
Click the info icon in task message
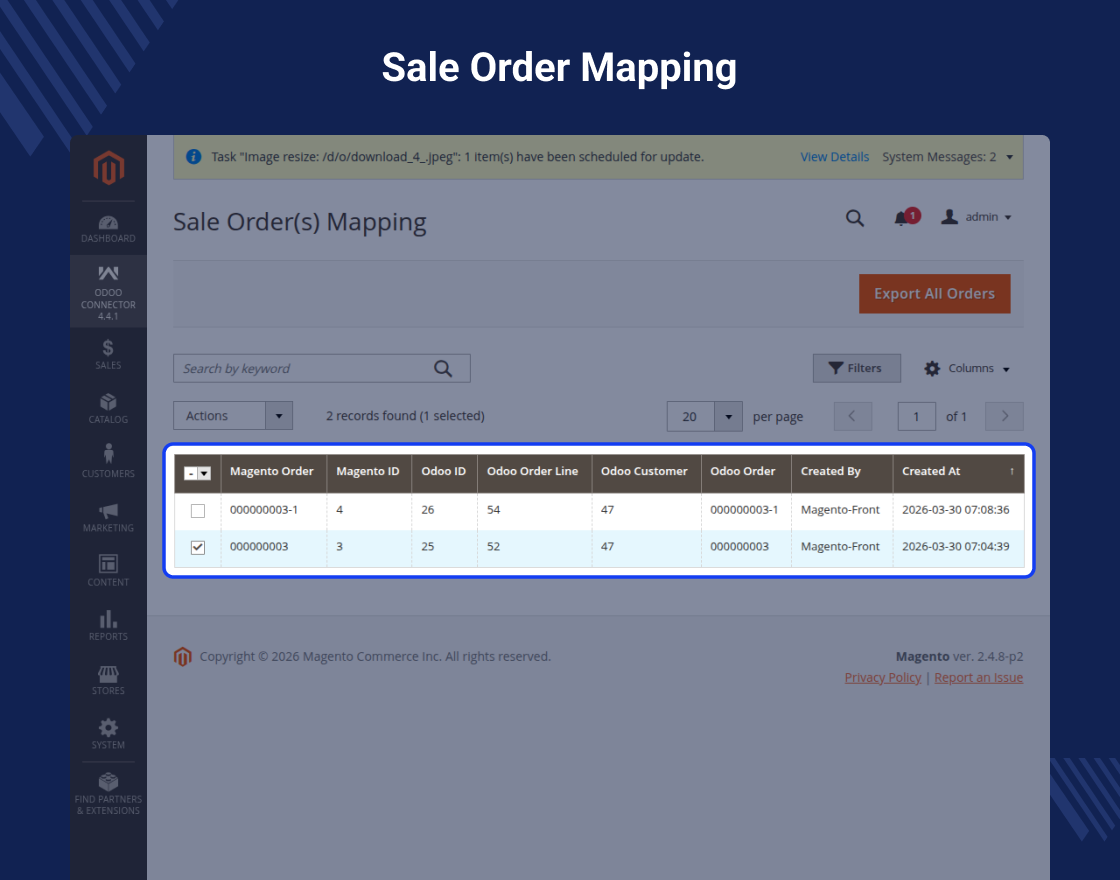(193, 156)
